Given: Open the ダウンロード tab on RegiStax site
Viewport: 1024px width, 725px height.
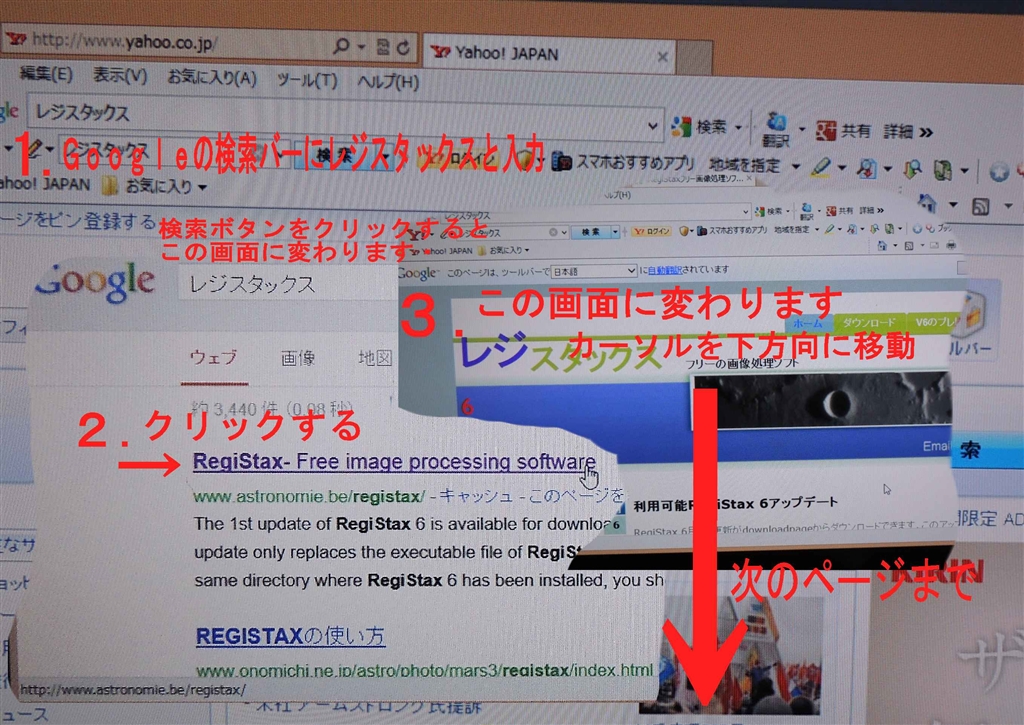Looking at the screenshot, I should [869, 323].
